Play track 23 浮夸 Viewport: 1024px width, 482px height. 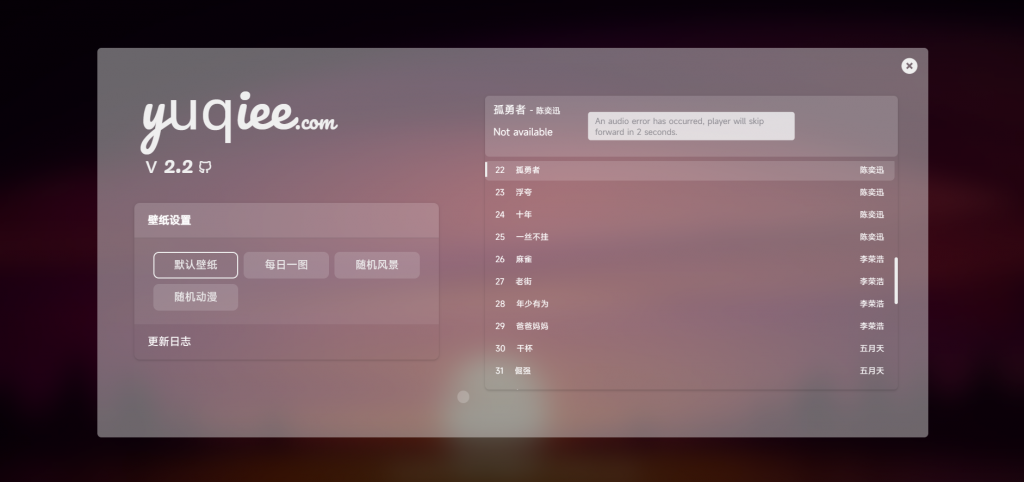coord(690,192)
